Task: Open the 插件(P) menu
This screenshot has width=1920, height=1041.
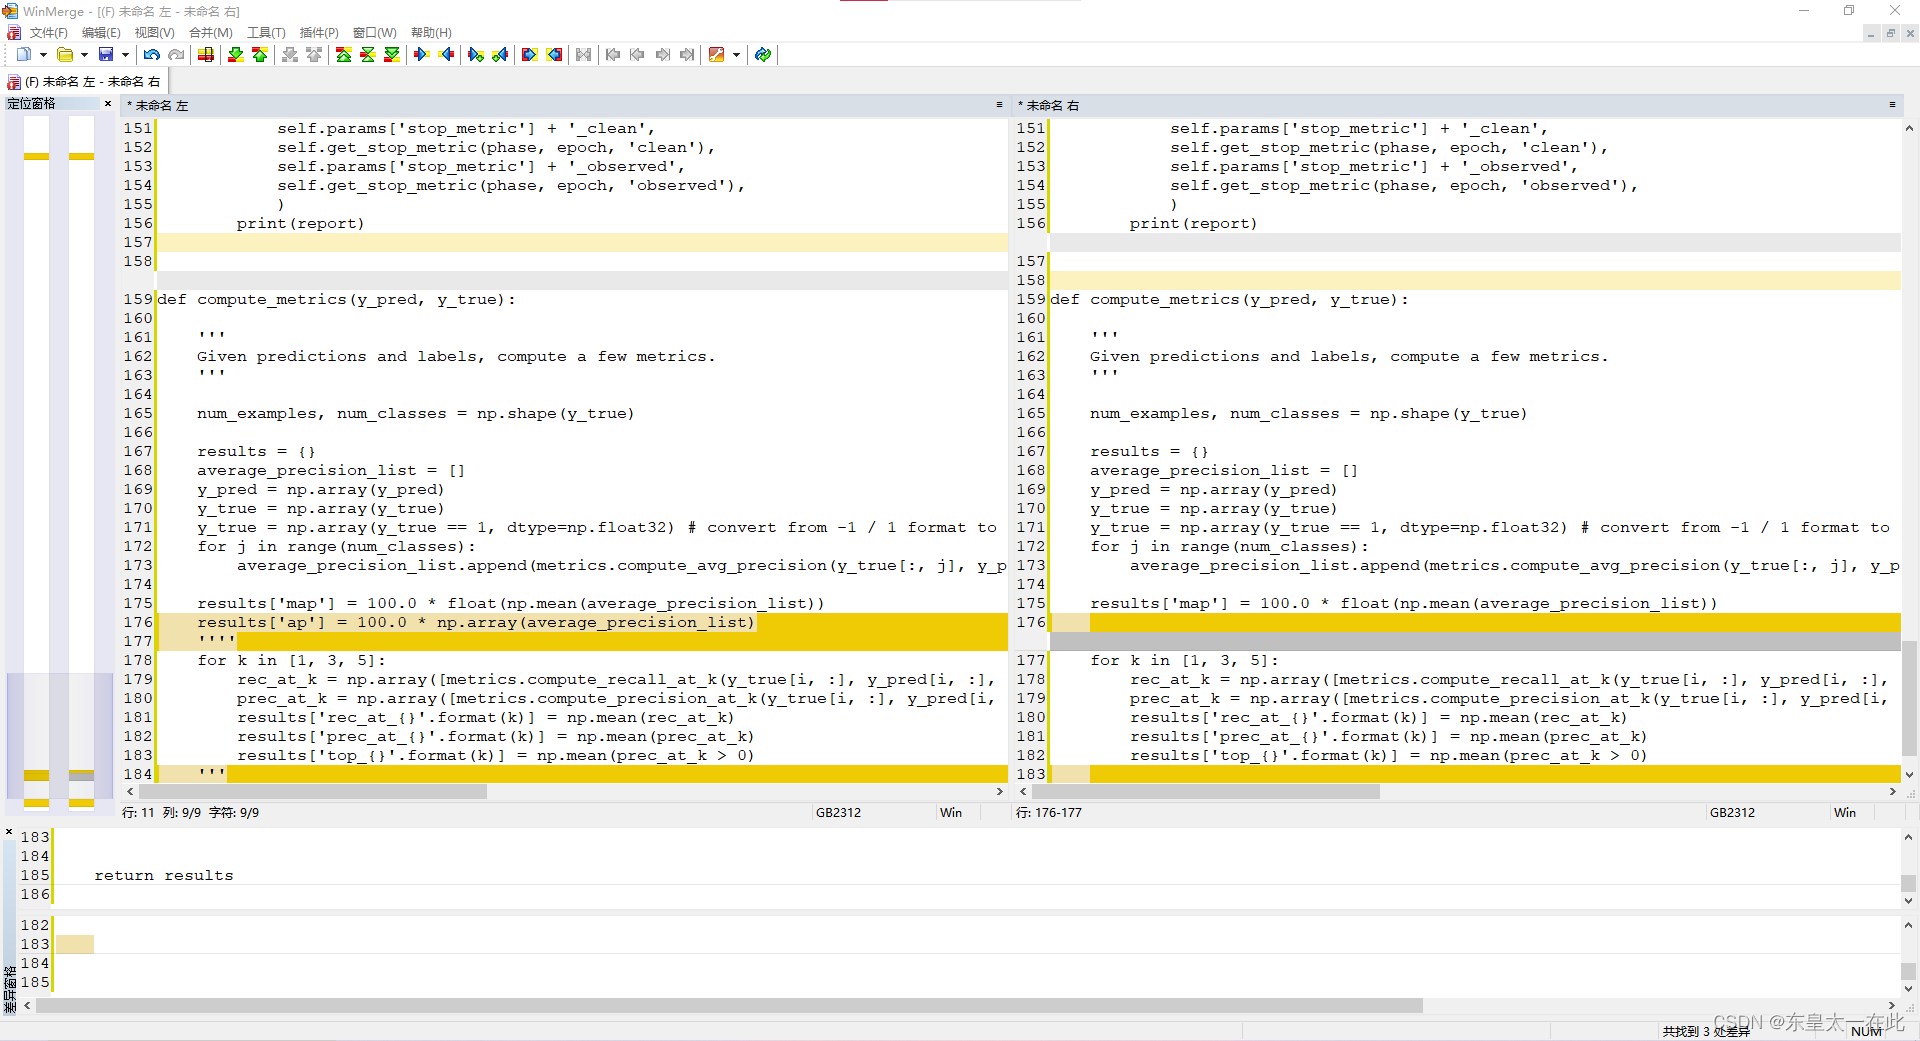Action: (x=319, y=33)
